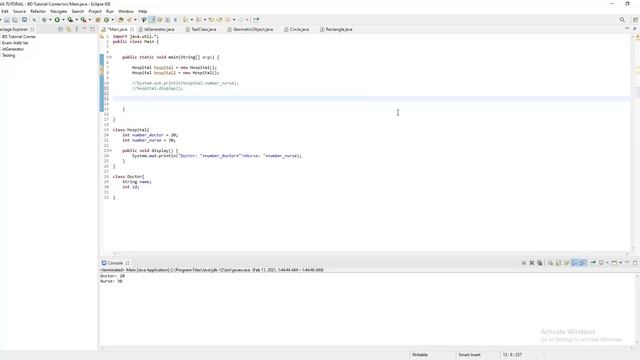The width and height of the screenshot is (640, 360).
Task: Click the External Tools run icon
Action: (83, 20)
